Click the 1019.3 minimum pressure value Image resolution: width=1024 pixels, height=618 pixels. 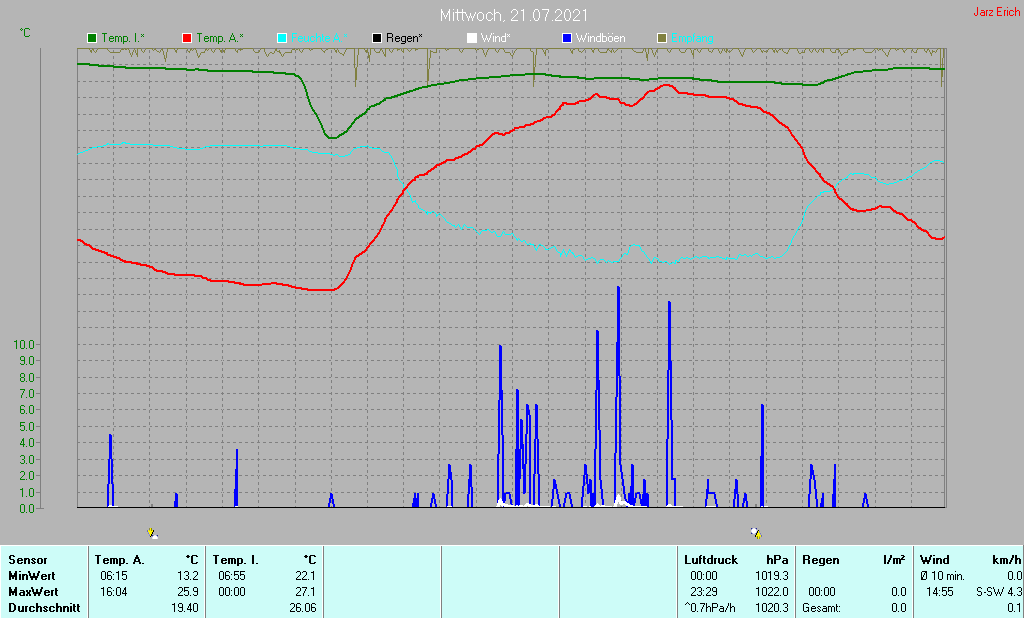(772, 576)
